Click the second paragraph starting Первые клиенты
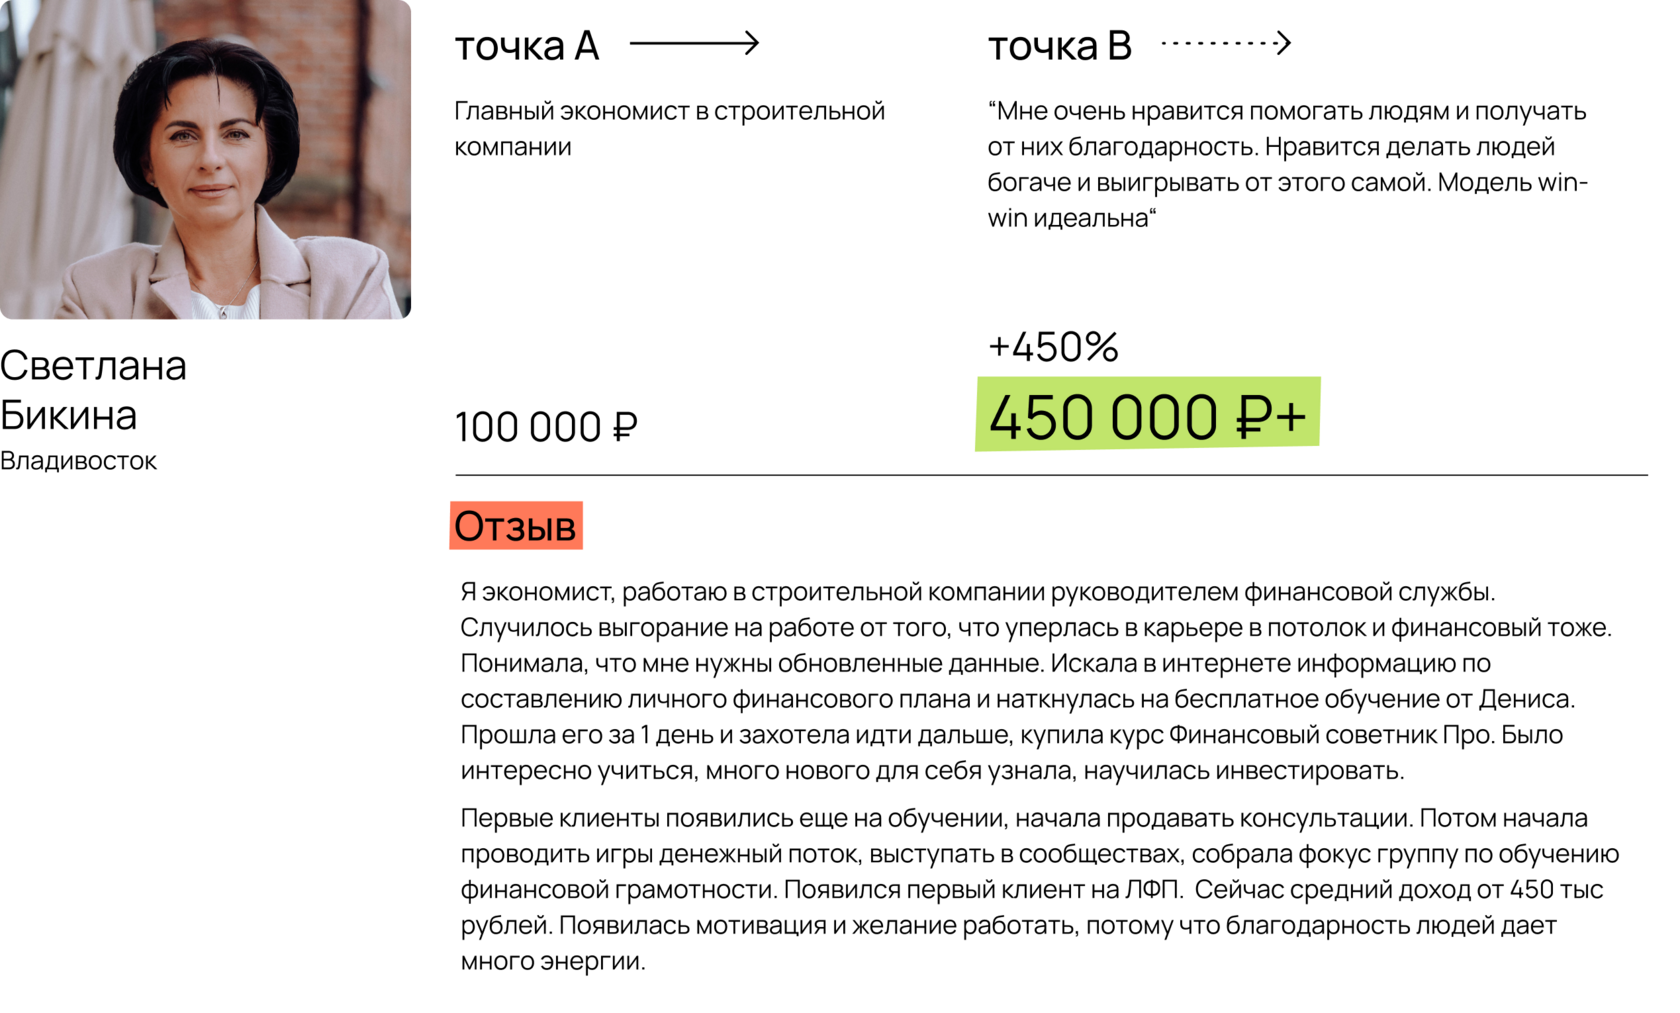The height and width of the screenshot is (1013, 1680). pyautogui.click(x=1038, y=888)
